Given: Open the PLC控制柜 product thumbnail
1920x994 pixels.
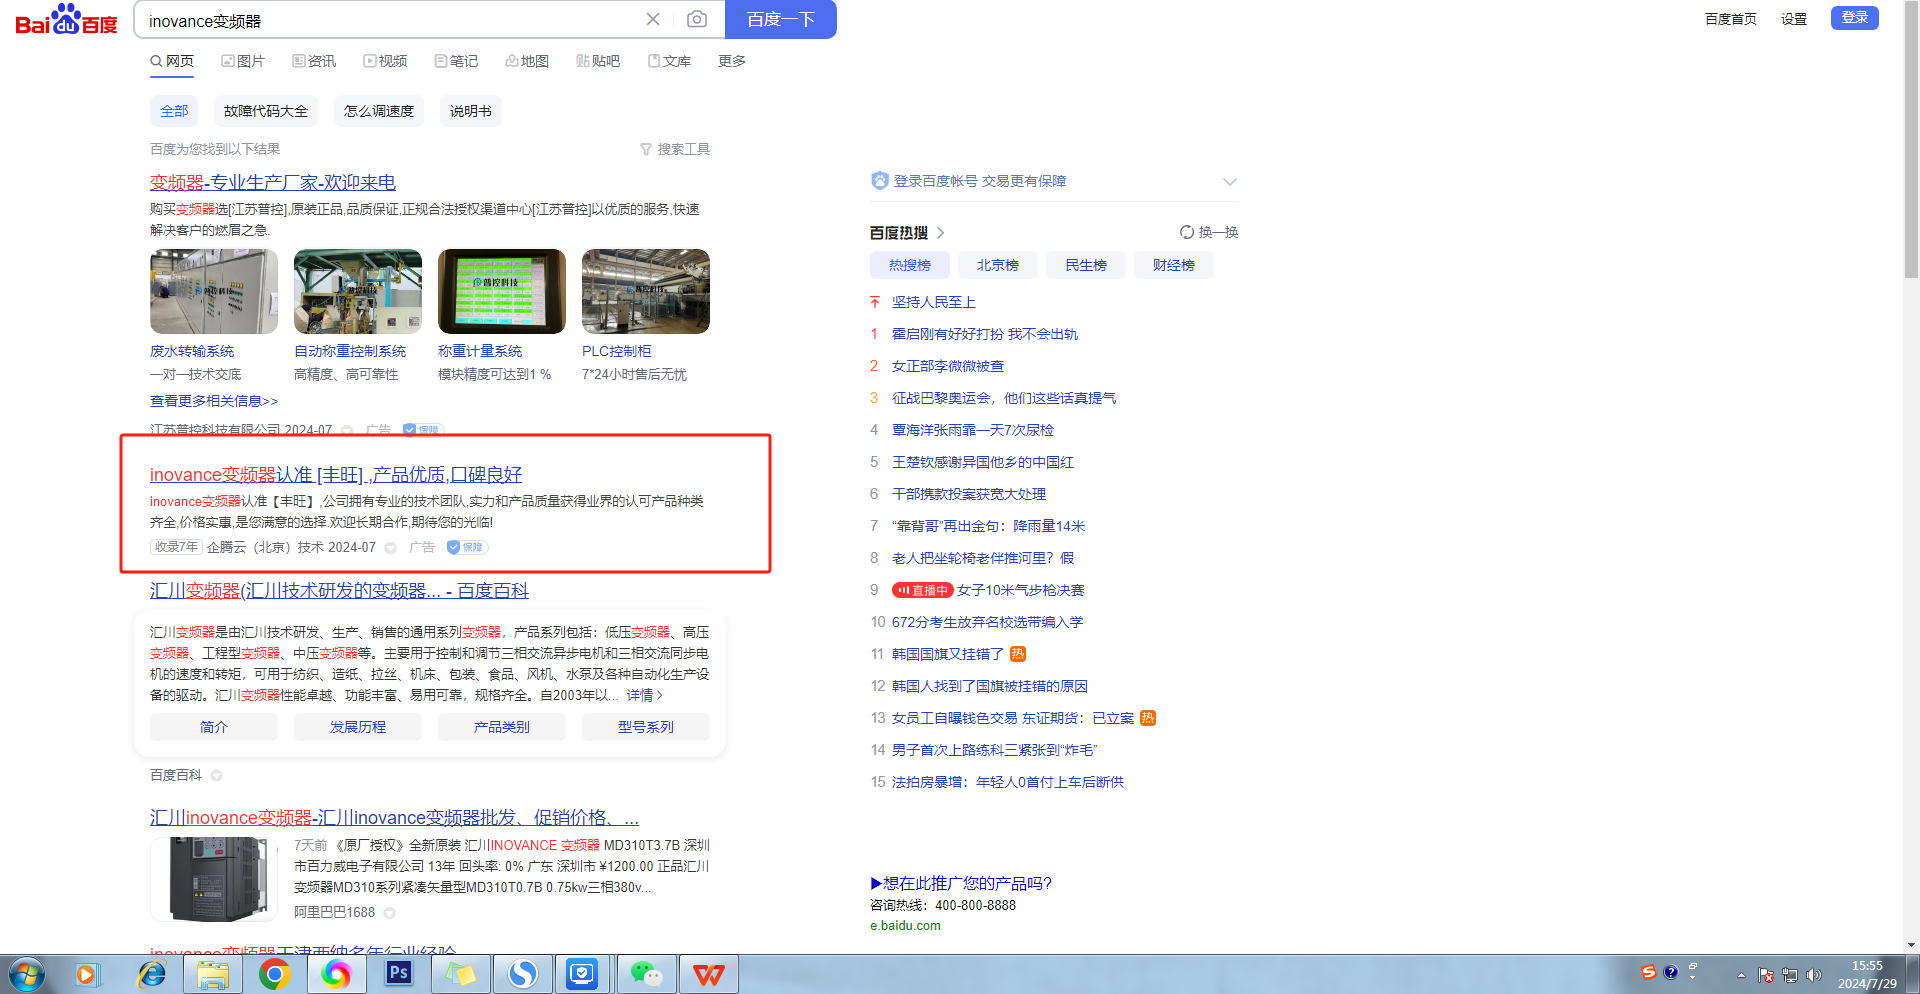Looking at the screenshot, I should (x=645, y=292).
